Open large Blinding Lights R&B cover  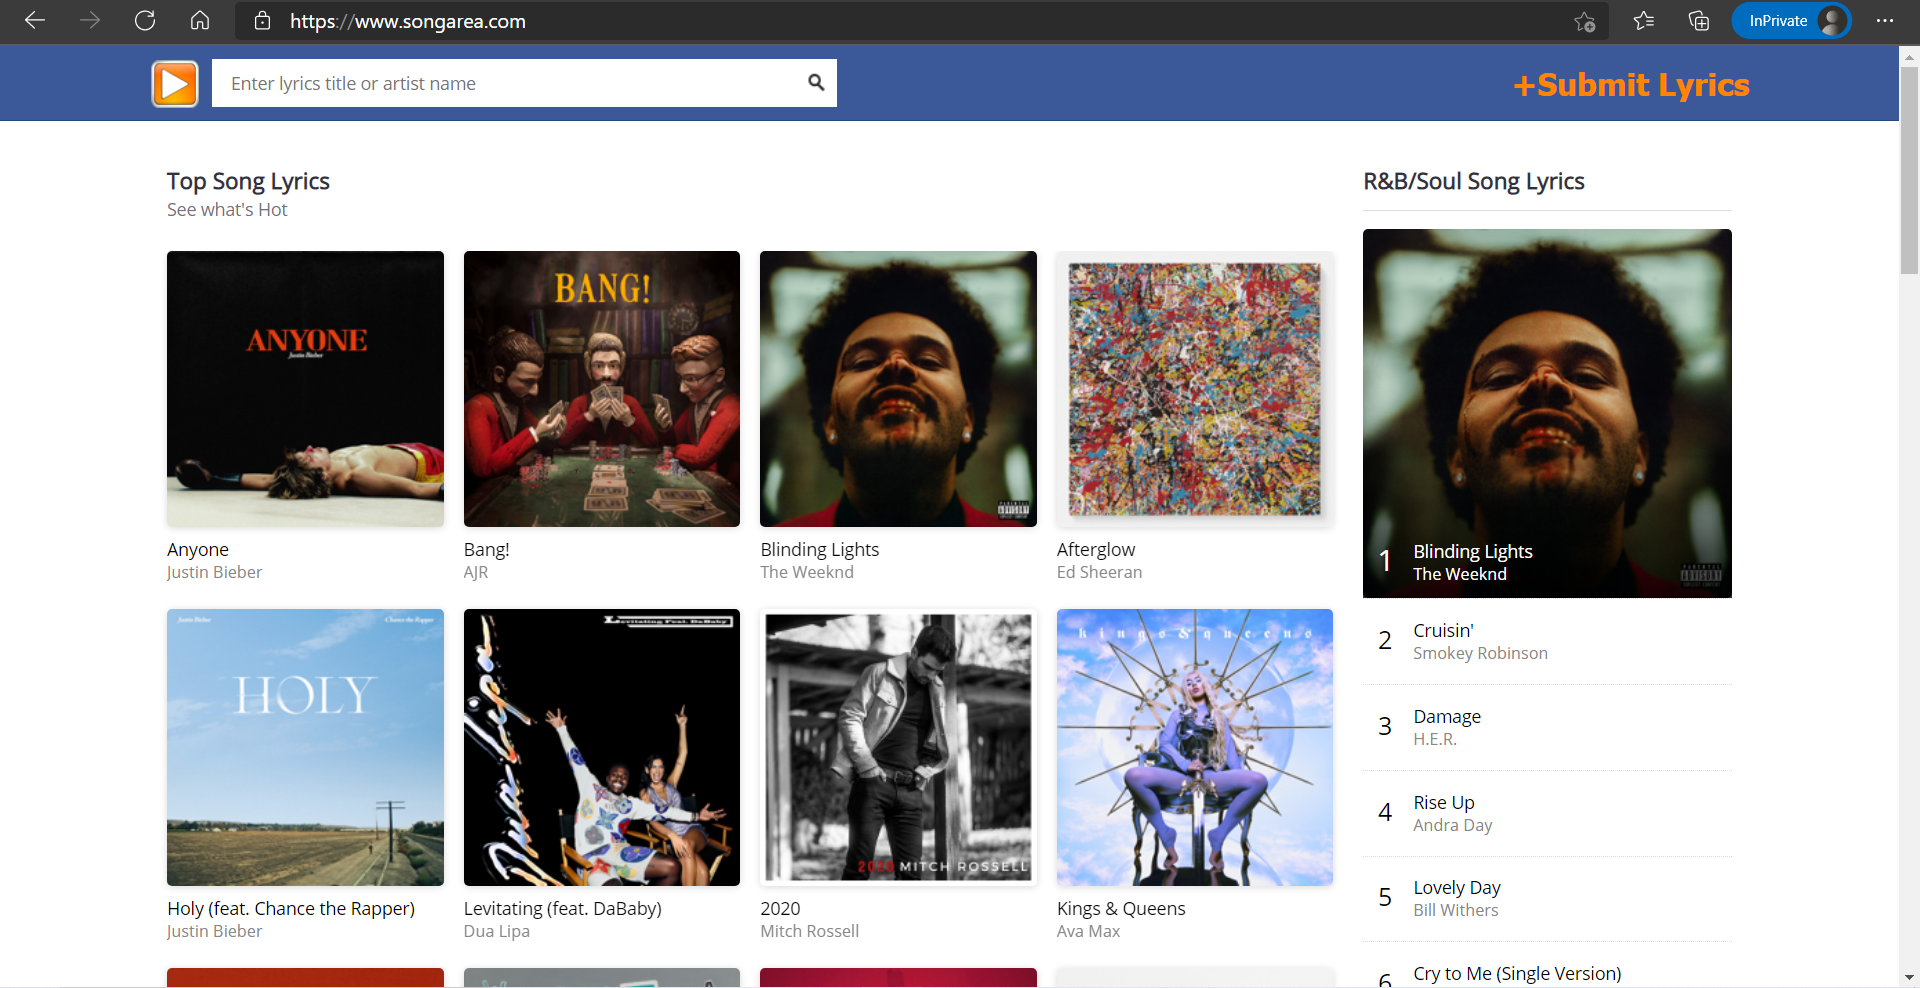click(1547, 413)
